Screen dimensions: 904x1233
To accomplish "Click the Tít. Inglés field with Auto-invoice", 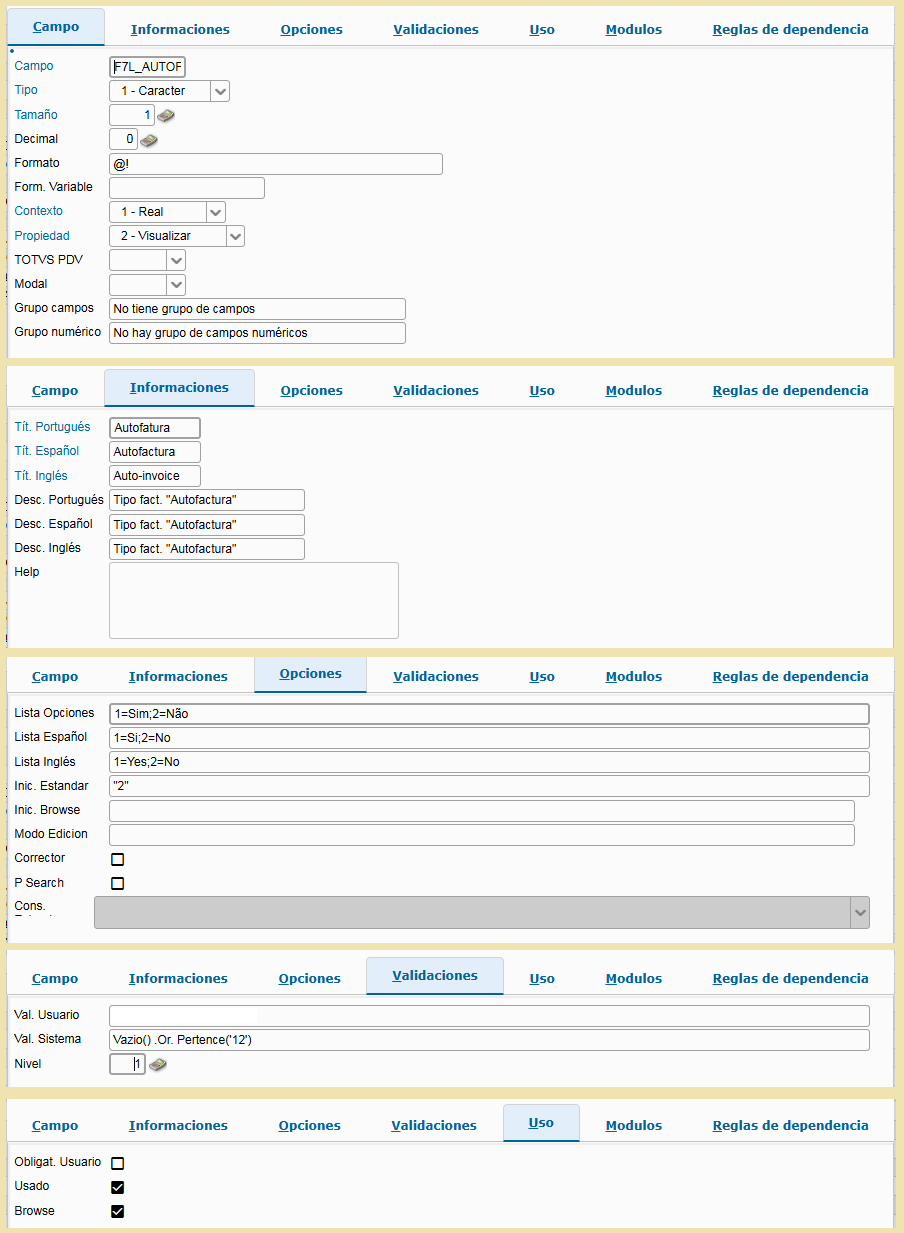I will (155, 476).
